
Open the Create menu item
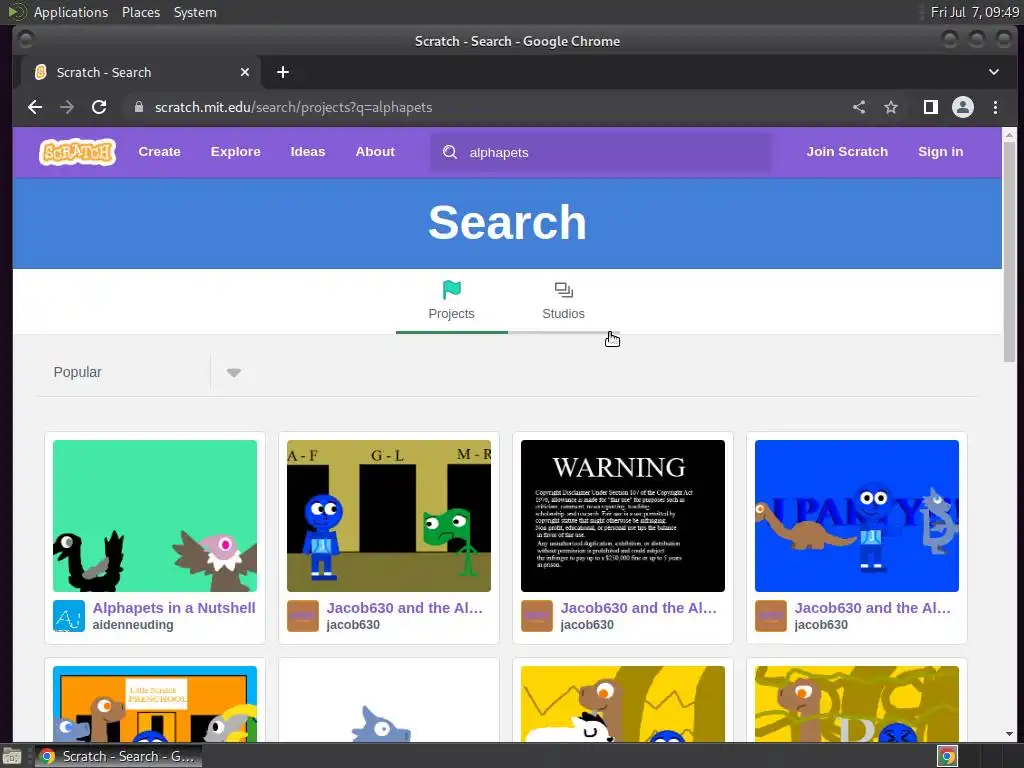(x=159, y=152)
